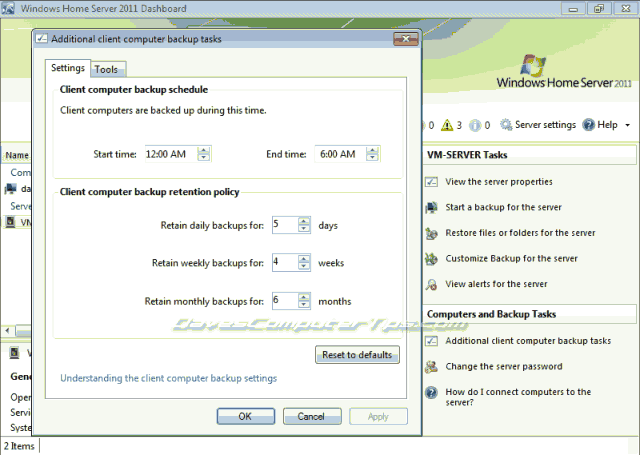Screen dimensions: 640x455
Task: Click the Dashboard window title bar icon
Action: [8, 8]
